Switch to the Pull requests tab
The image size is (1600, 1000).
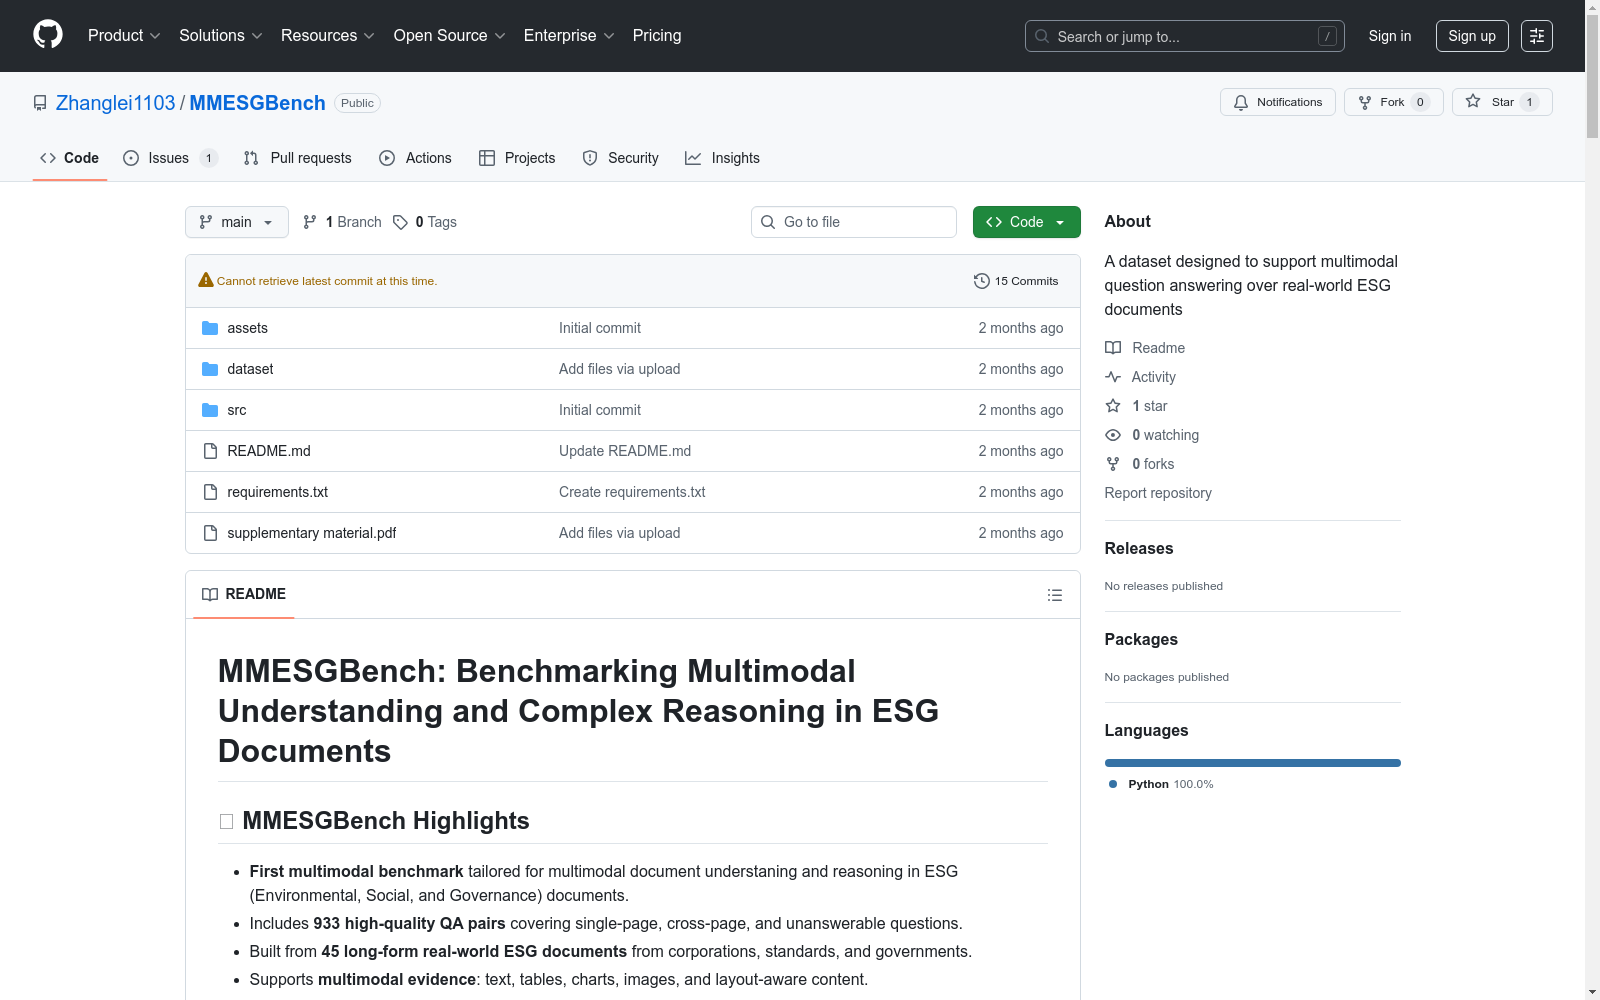[x=298, y=158]
